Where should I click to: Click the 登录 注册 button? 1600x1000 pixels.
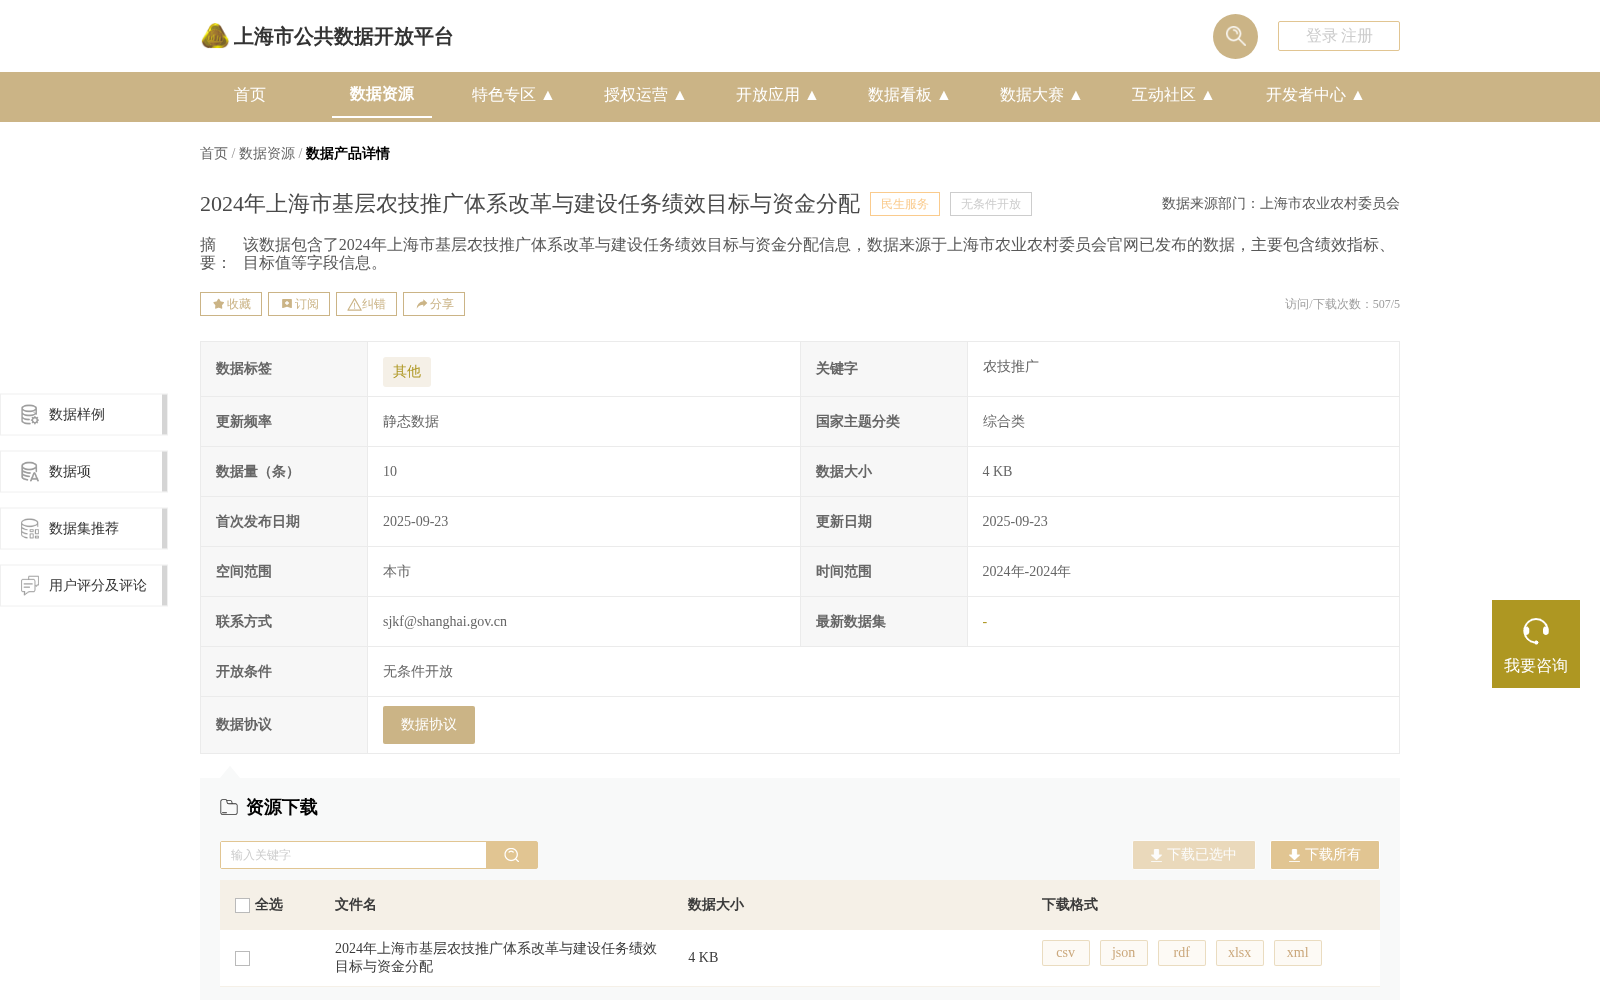point(1339,36)
